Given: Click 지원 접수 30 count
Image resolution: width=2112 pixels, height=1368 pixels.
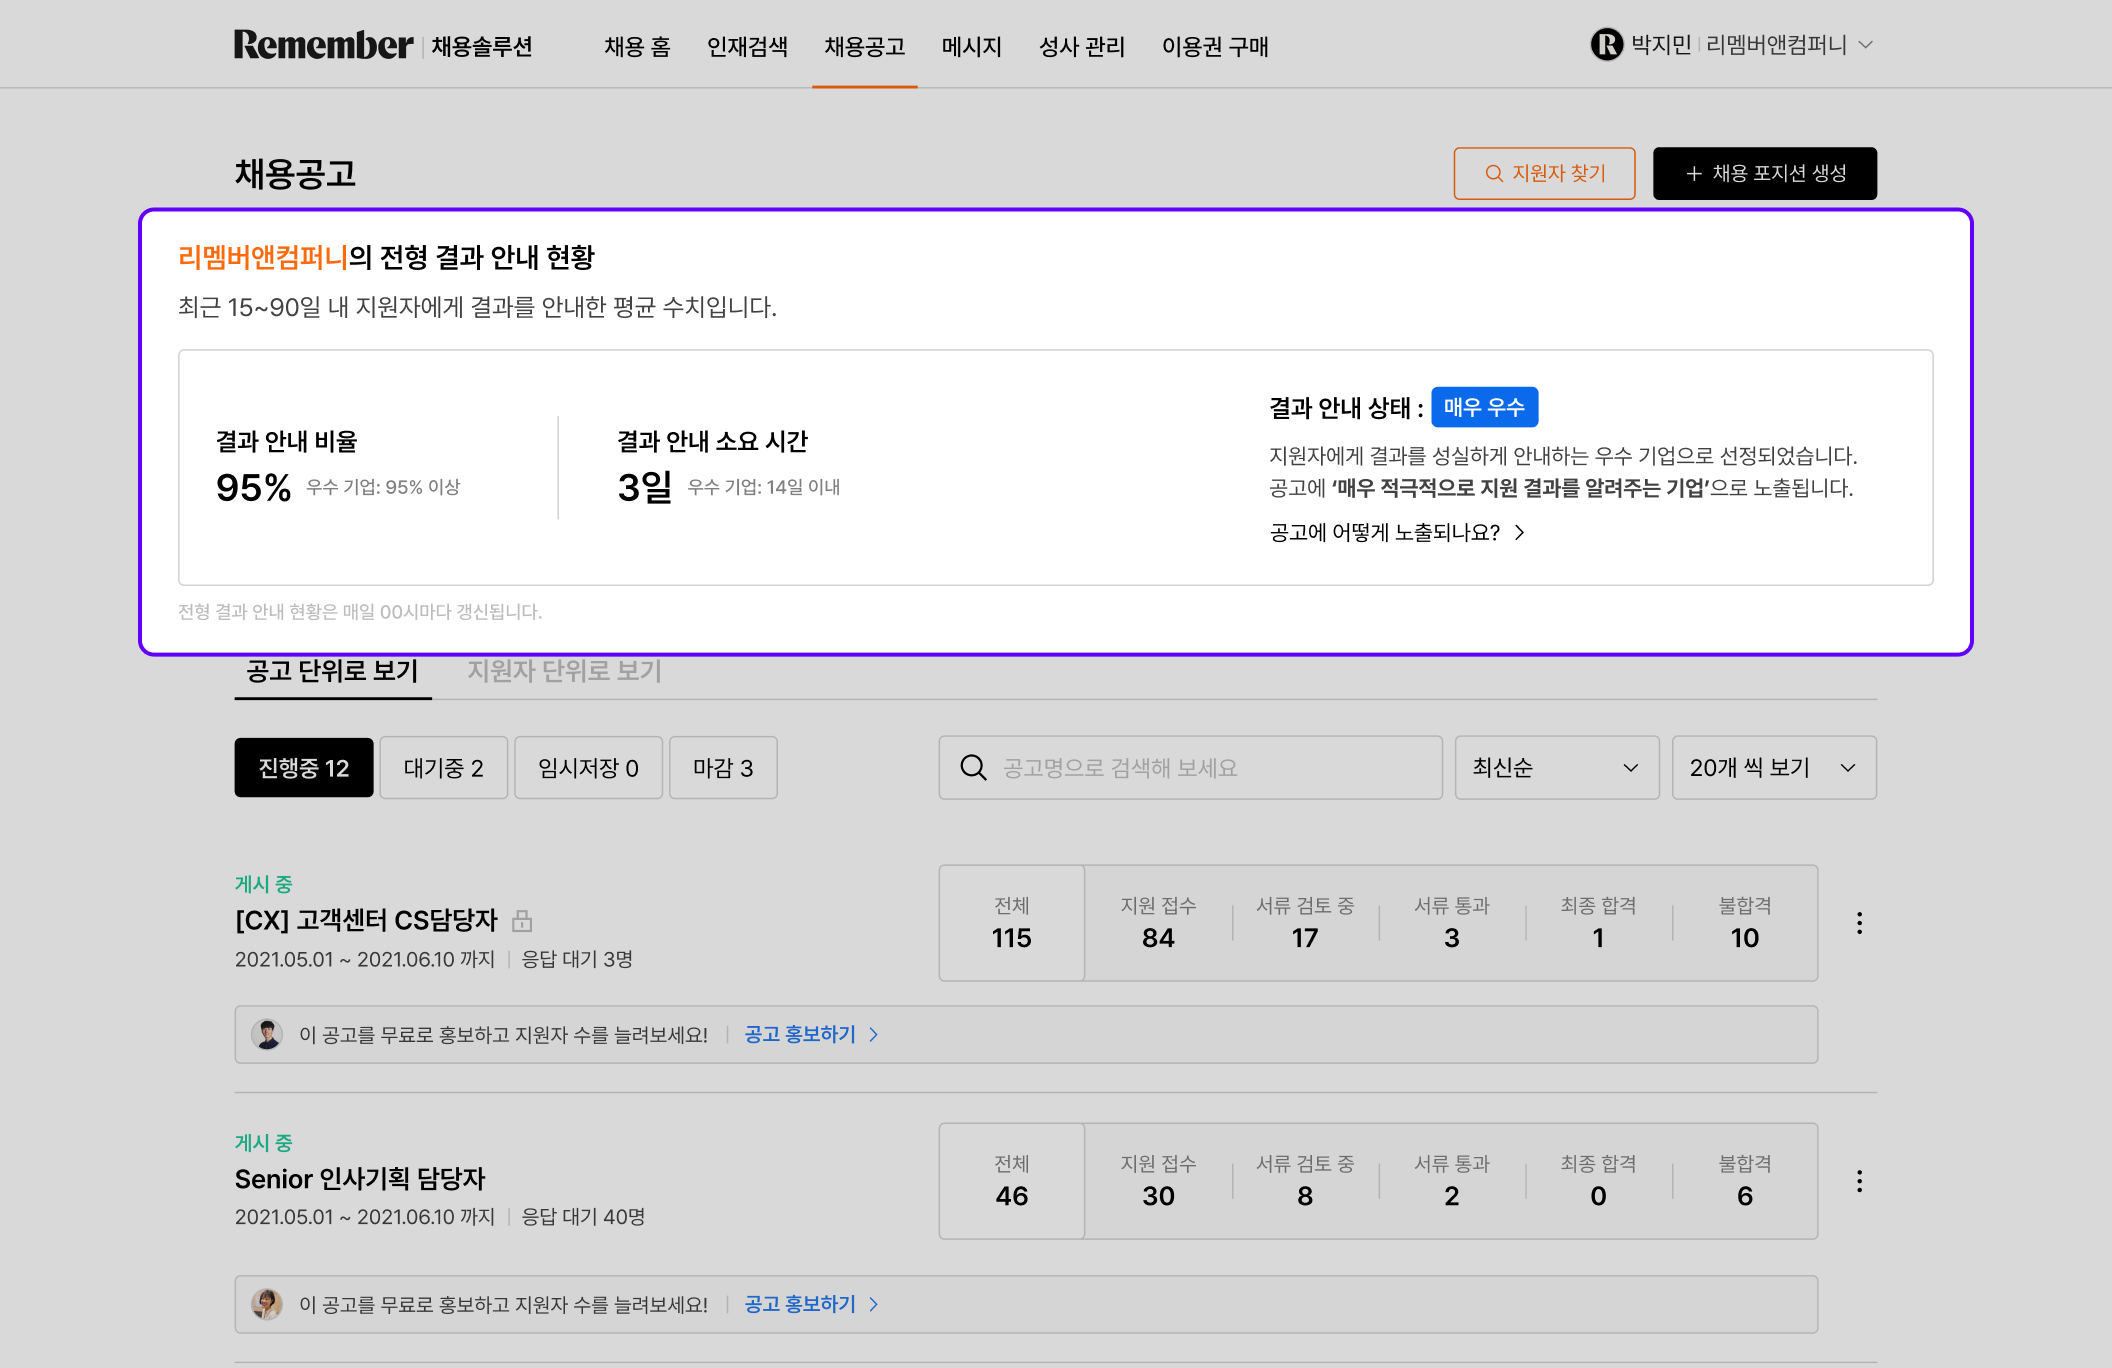Looking at the screenshot, I should coord(1158,1181).
